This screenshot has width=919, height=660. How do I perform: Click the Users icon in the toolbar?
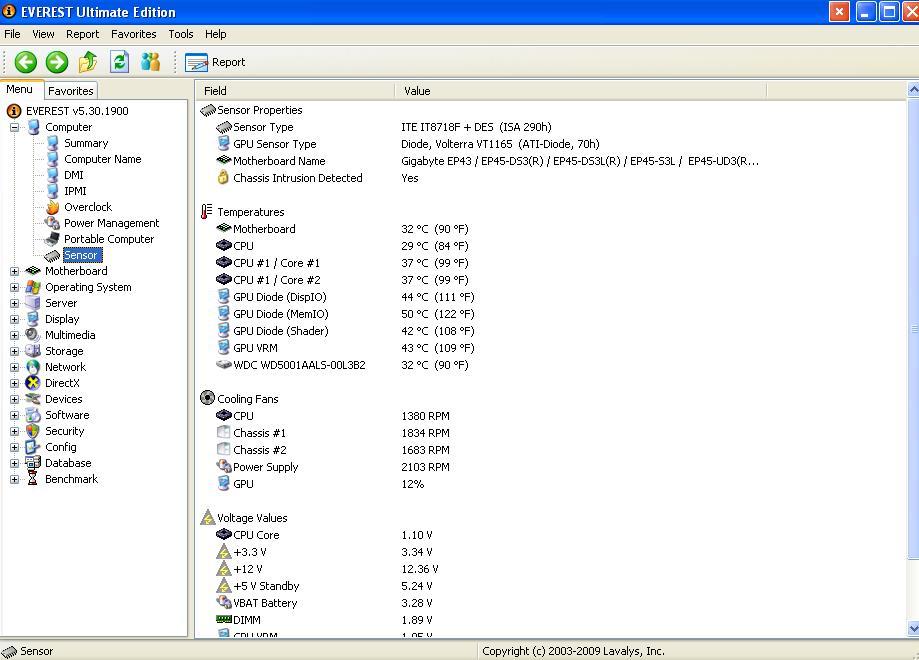click(x=150, y=62)
